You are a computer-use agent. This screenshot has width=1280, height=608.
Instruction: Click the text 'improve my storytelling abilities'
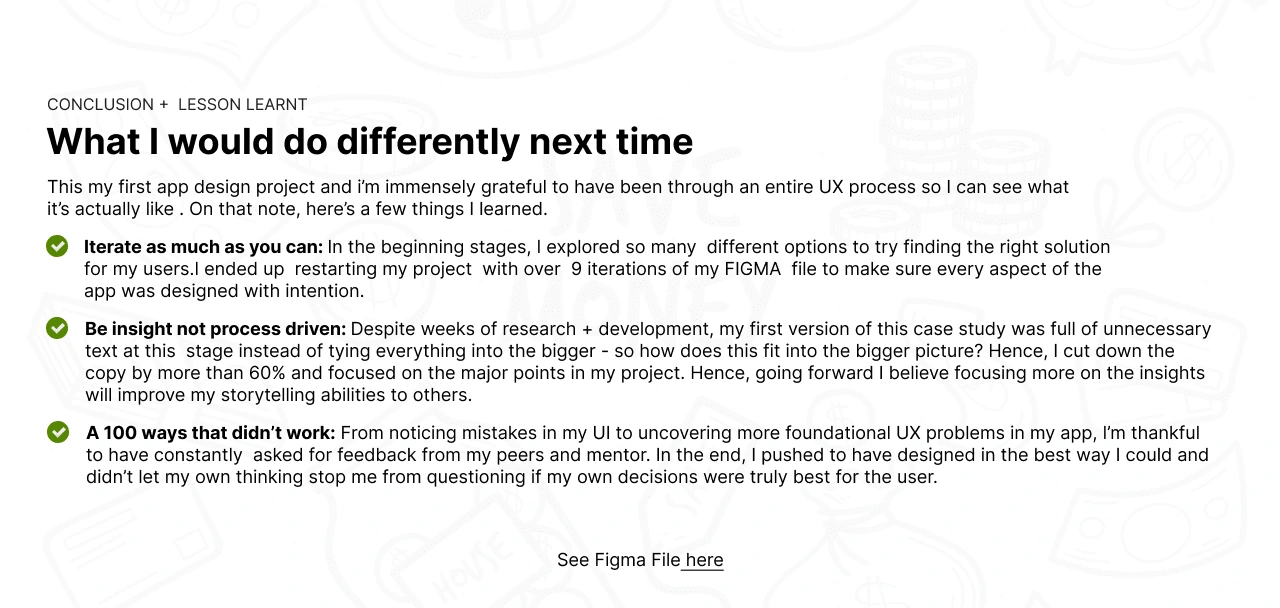[248, 395]
